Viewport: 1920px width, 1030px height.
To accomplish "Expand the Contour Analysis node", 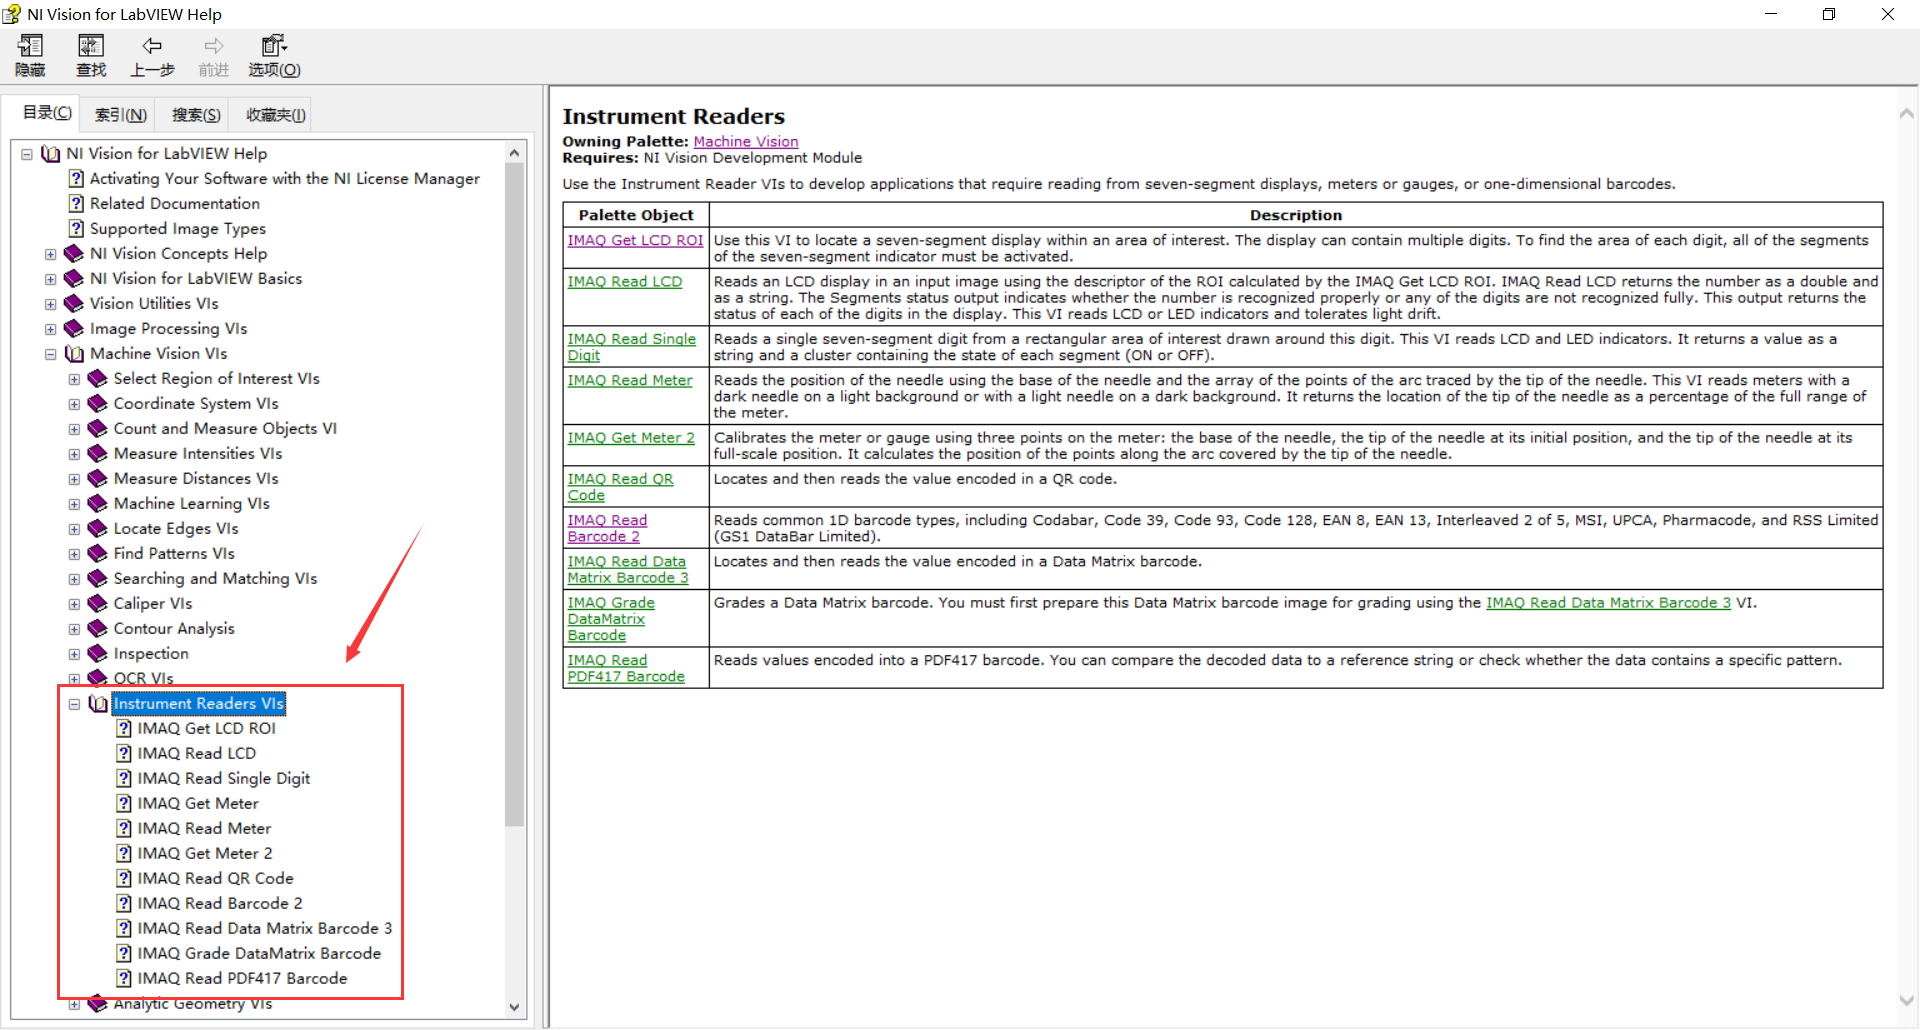I will [74, 629].
